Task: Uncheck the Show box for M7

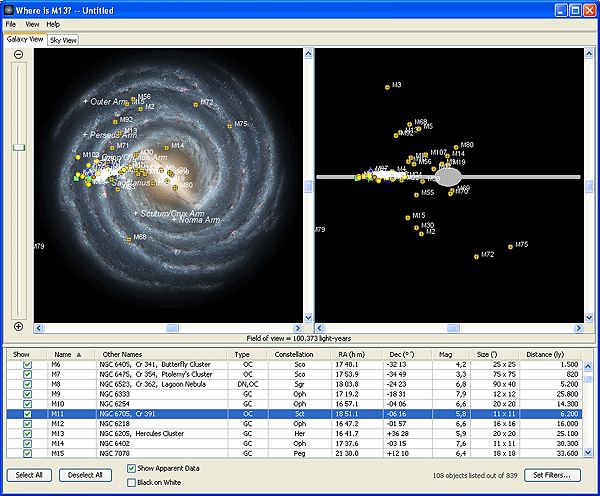Action: pos(27,374)
